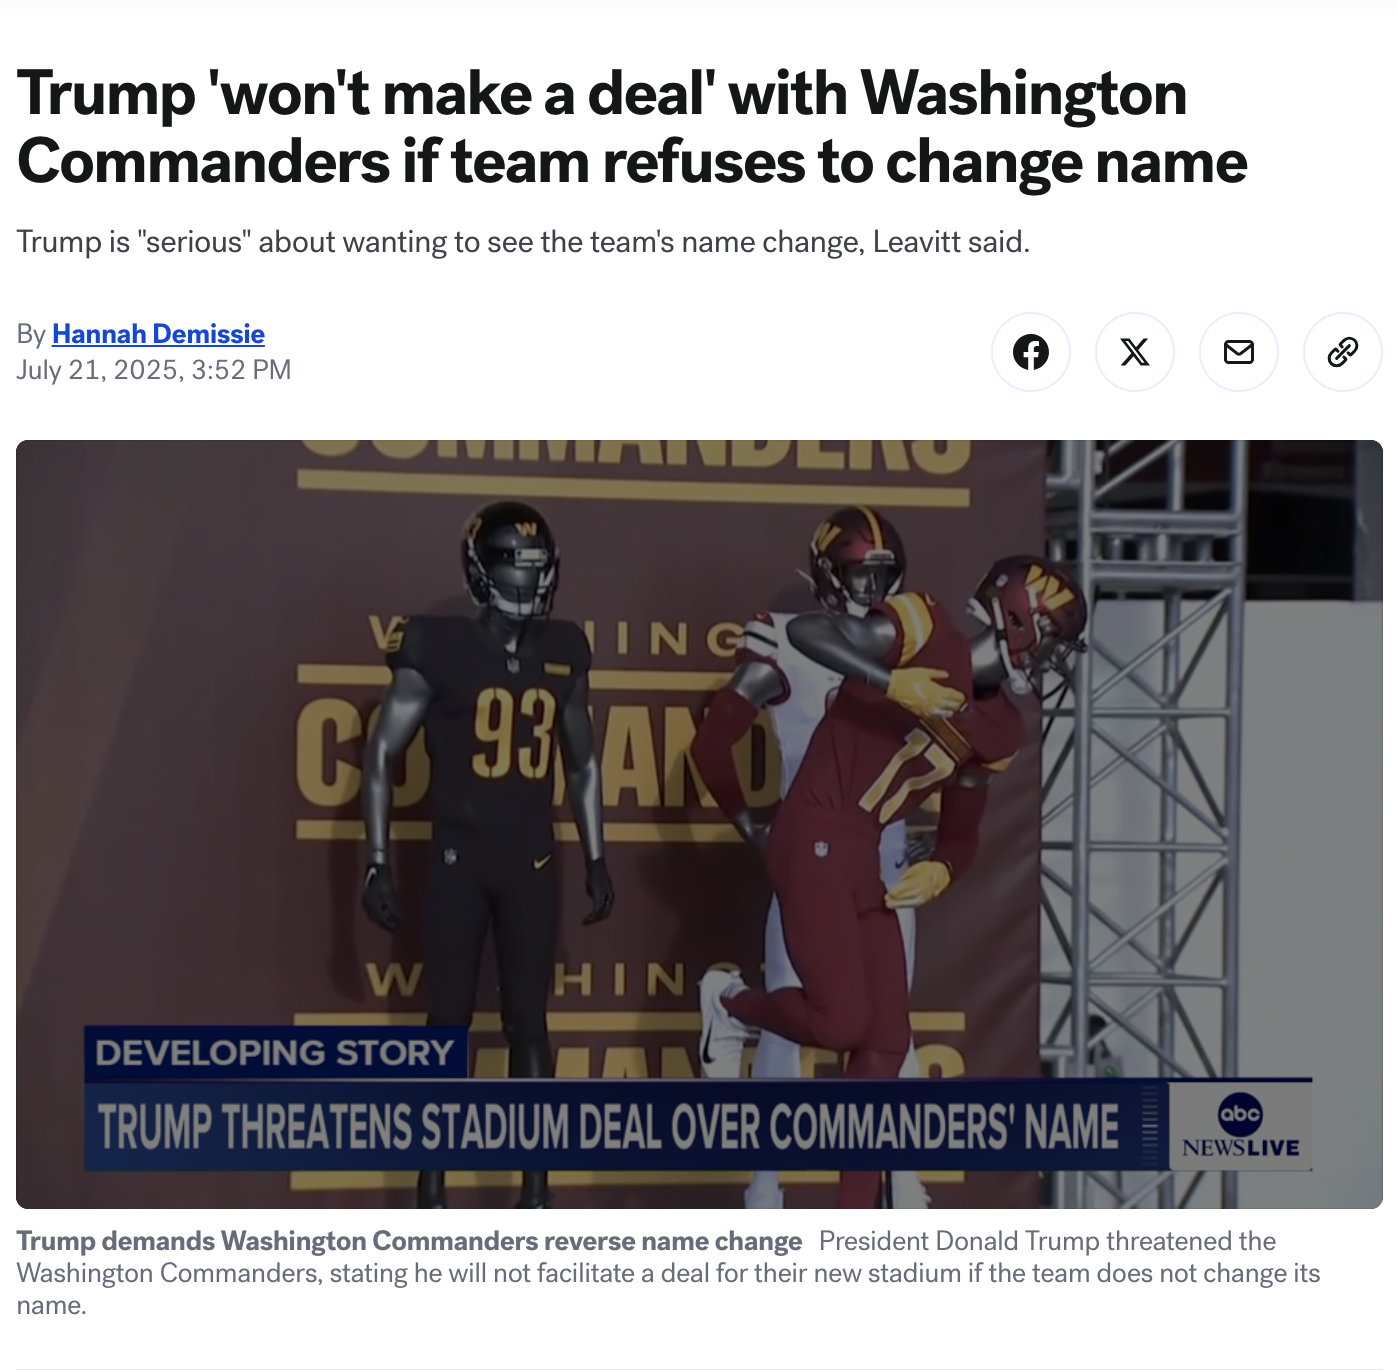This screenshot has height=1370, width=1398.
Task: Email this article using the envelope icon
Action: tap(1239, 352)
